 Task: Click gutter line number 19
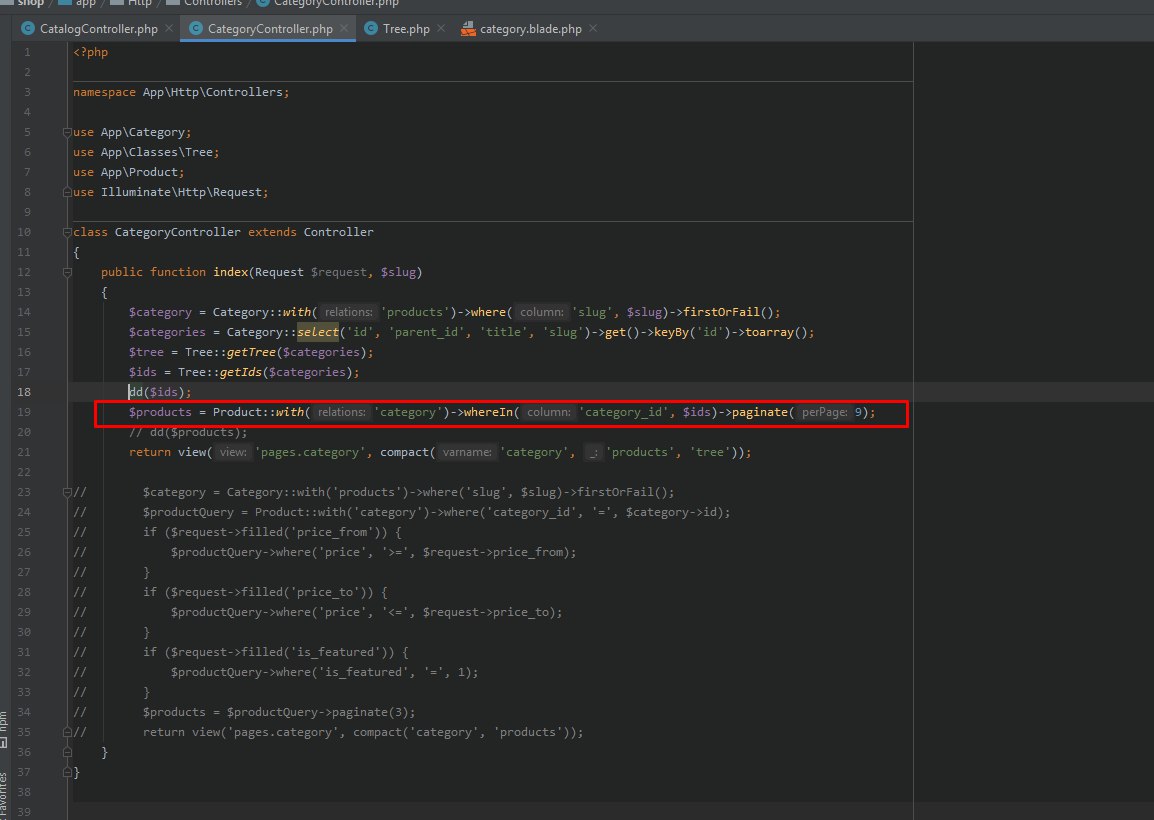point(24,412)
